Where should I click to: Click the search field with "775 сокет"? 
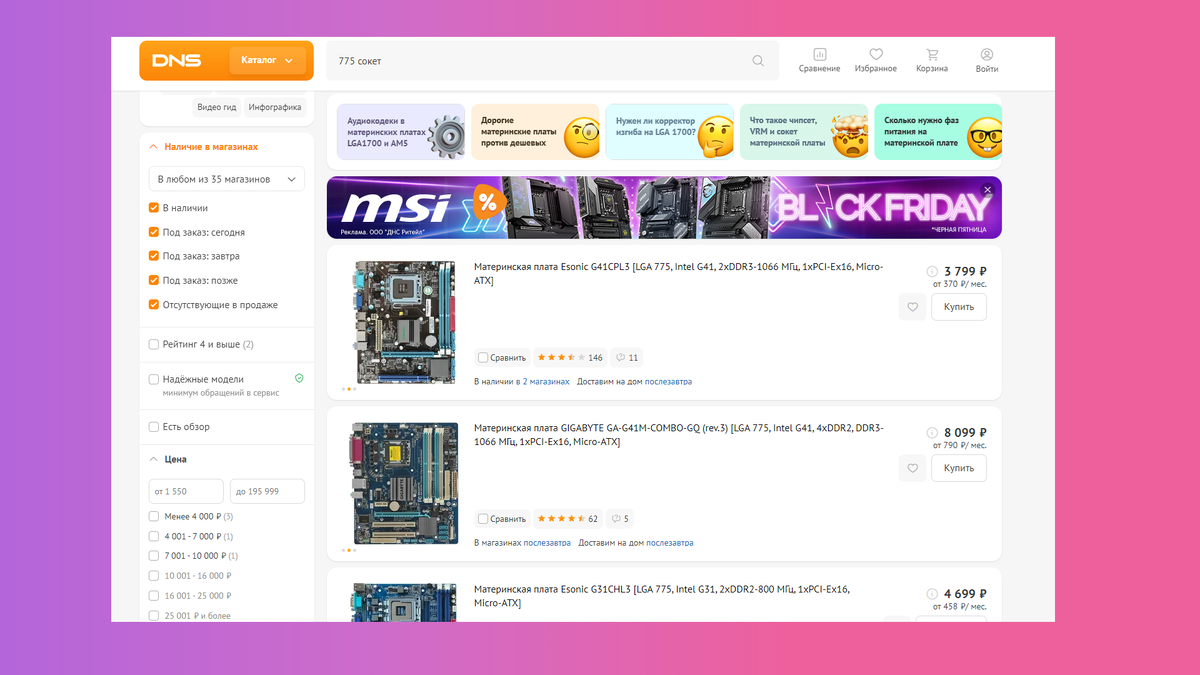(x=552, y=61)
